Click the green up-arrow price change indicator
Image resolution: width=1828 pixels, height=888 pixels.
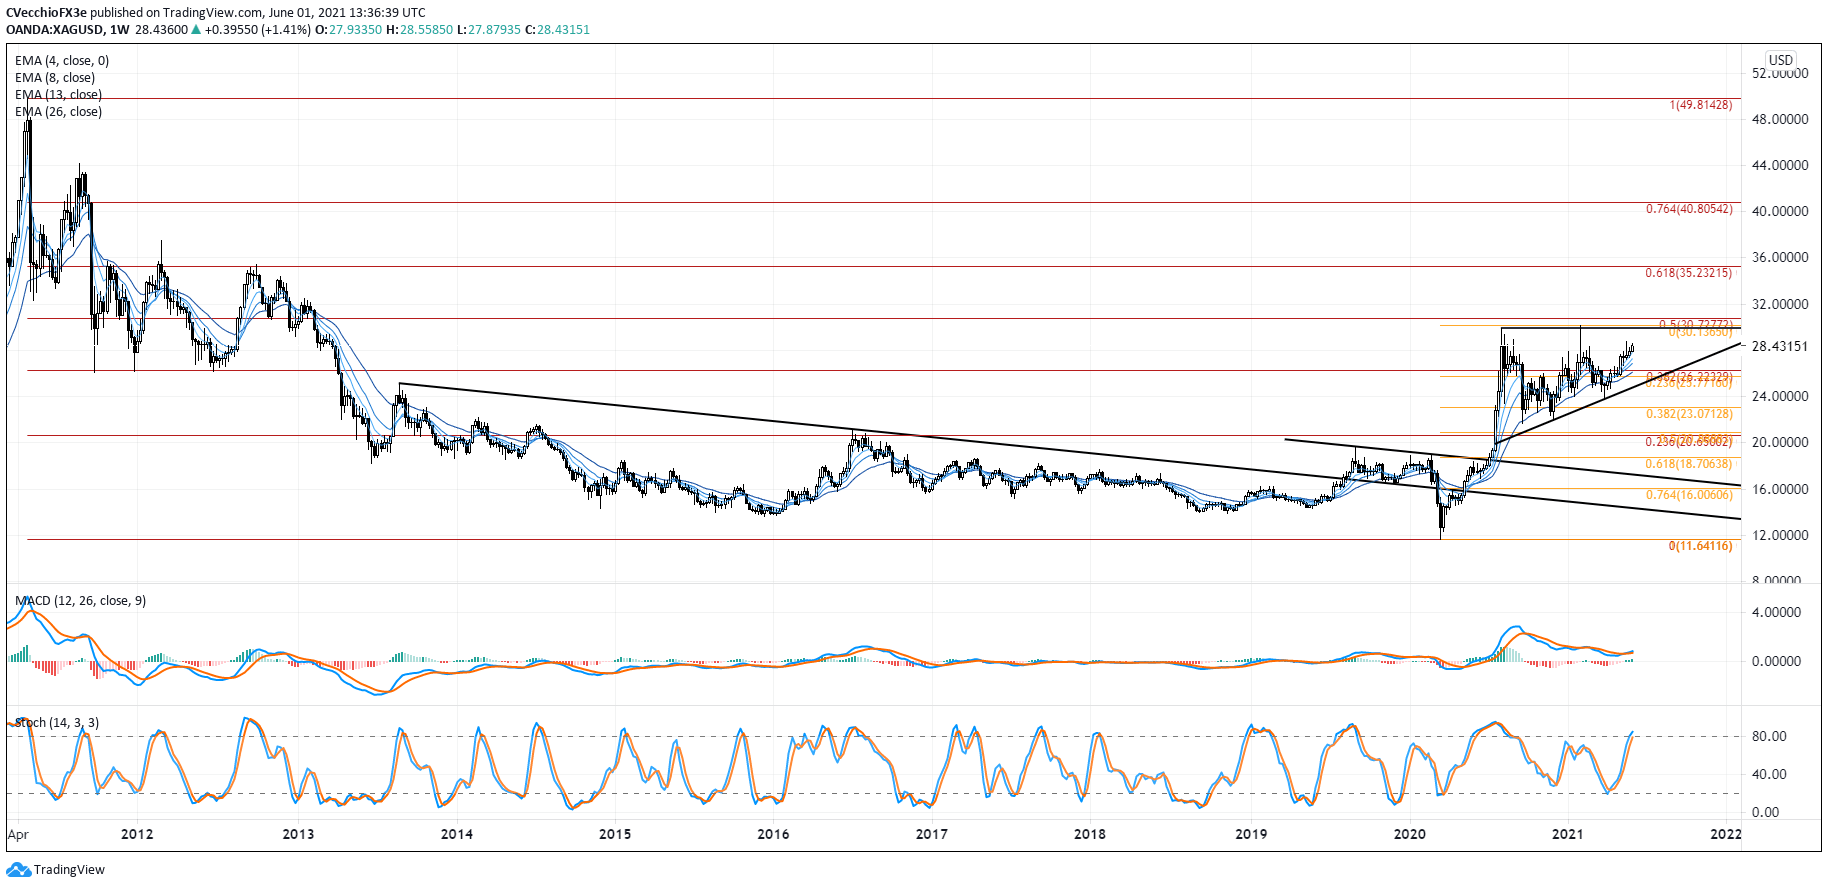[197, 30]
